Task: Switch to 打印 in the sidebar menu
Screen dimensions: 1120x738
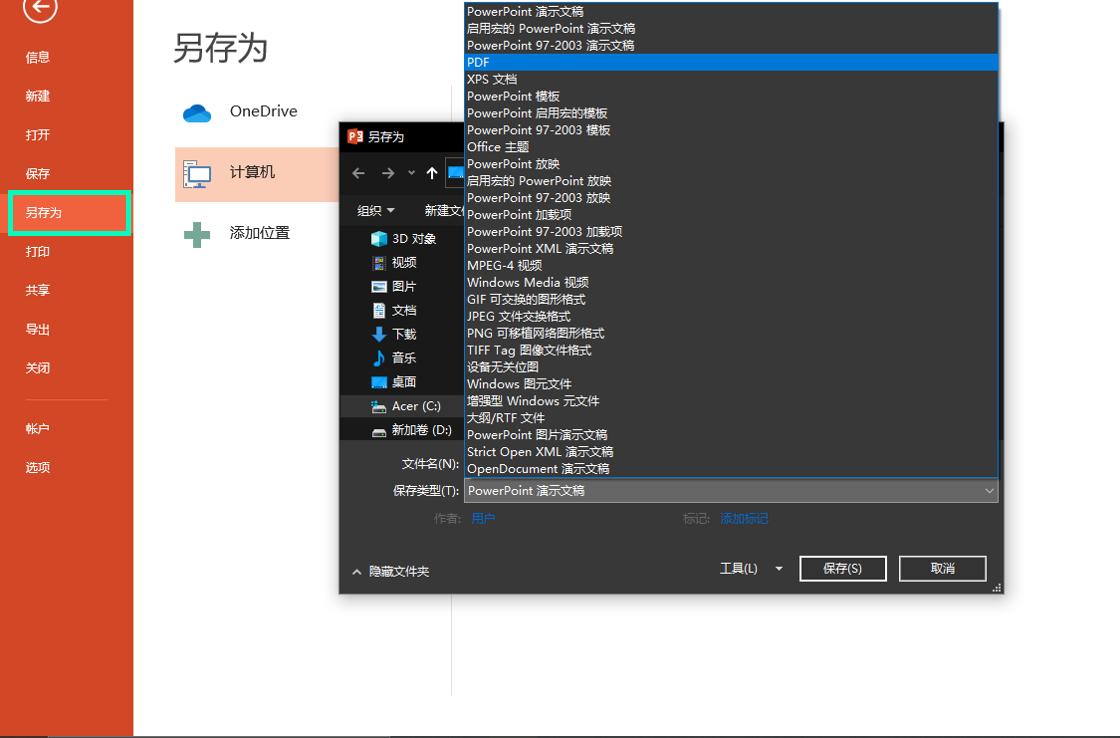Action: tap(38, 251)
